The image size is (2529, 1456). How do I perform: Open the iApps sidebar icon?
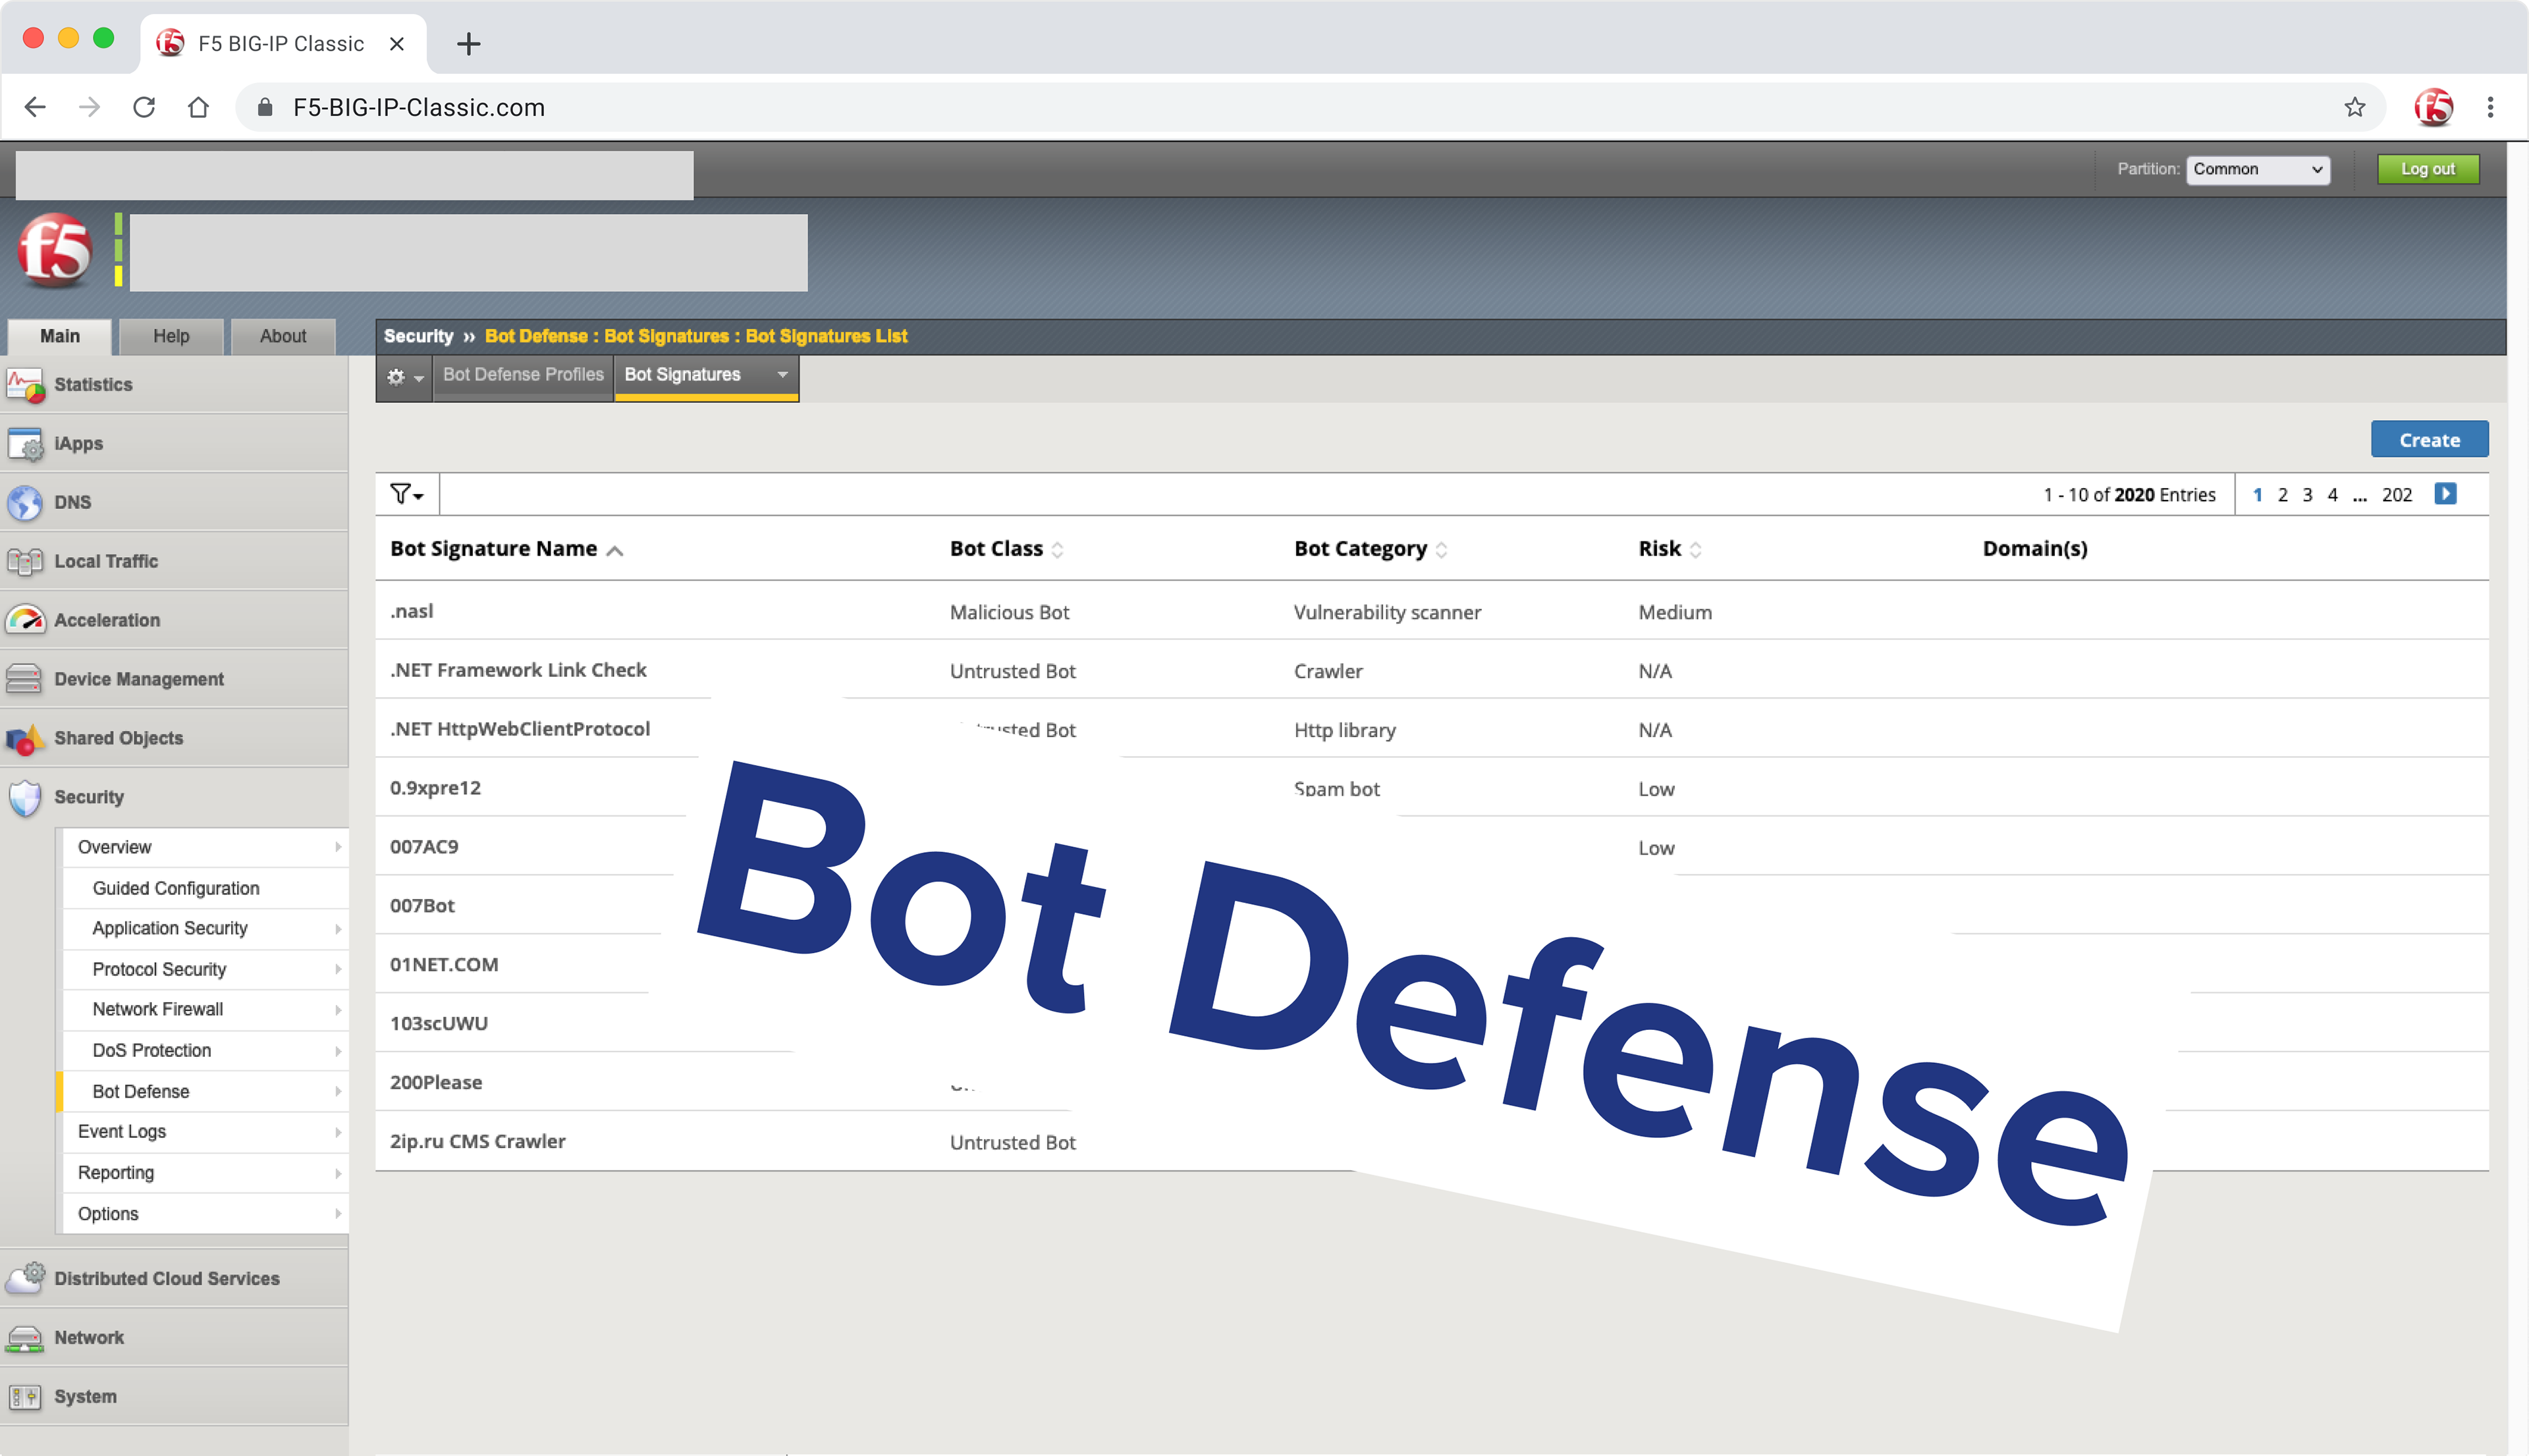pyautogui.click(x=25, y=444)
